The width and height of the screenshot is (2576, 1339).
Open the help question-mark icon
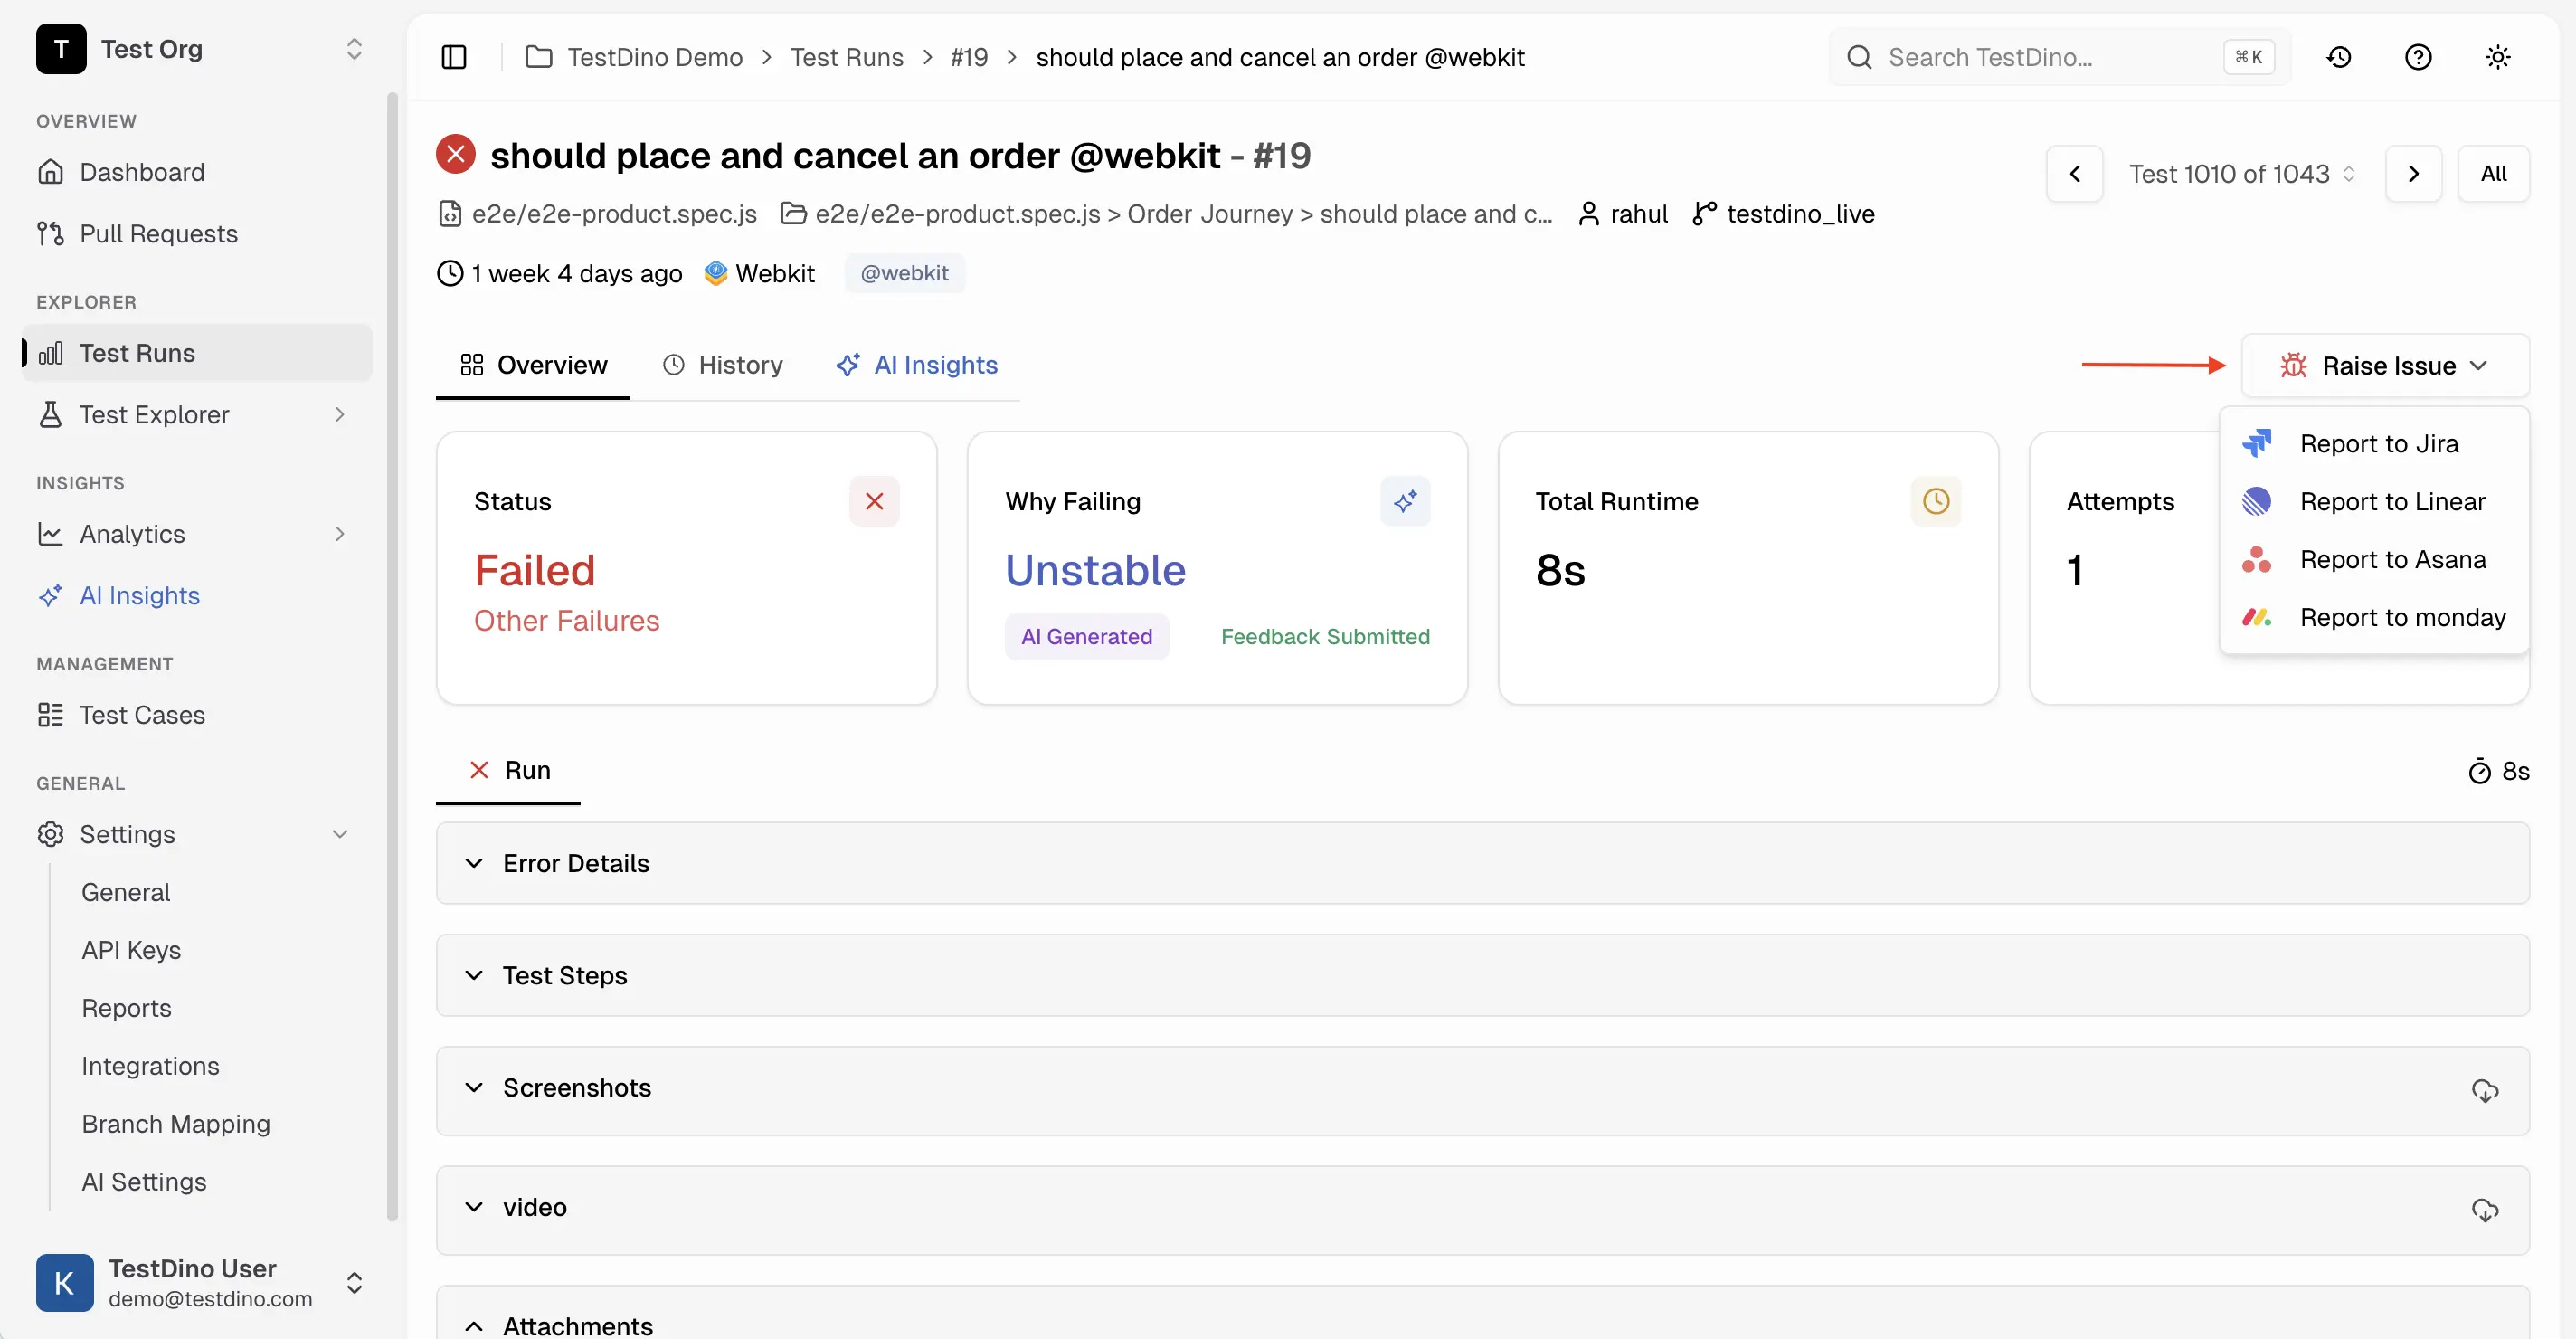[2418, 57]
